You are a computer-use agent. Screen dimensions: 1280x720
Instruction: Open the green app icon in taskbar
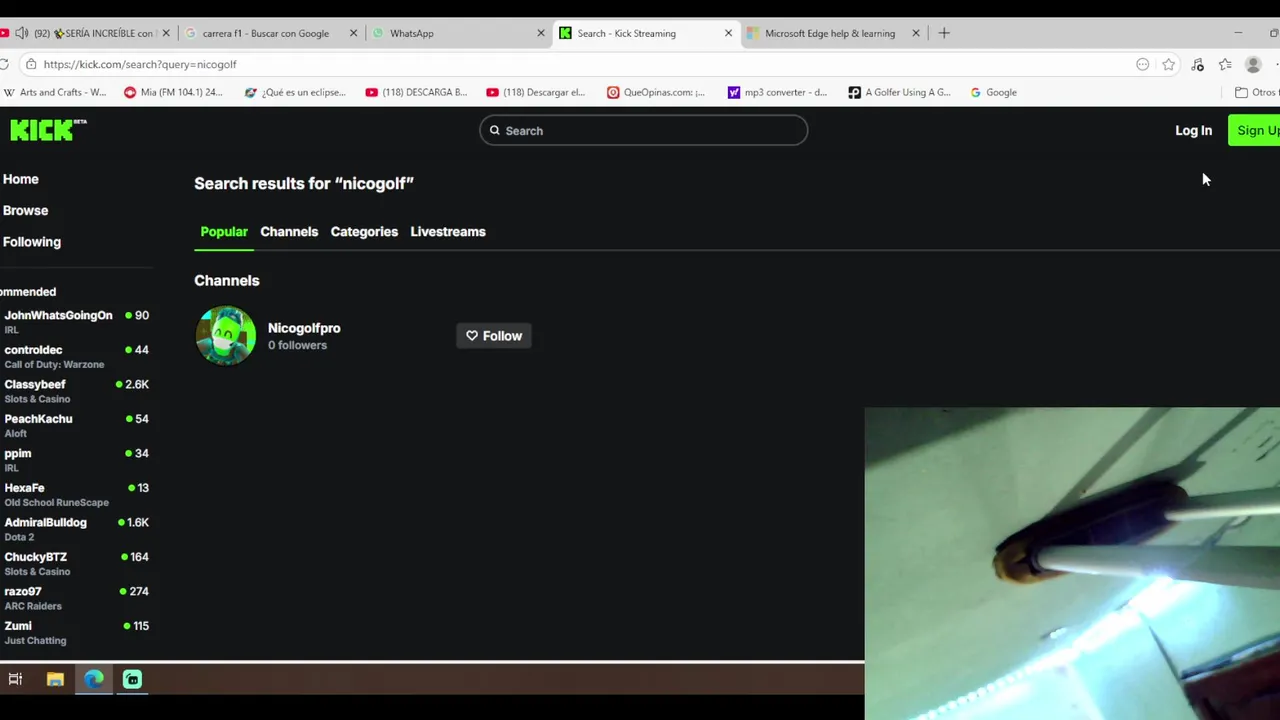click(132, 679)
